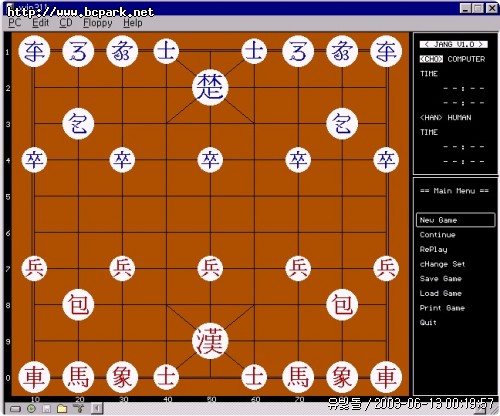Image resolution: width=500 pixels, height=416 pixels.
Task: Select the left red 馬 horse piece
Action: pyautogui.click(x=78, y=377)
